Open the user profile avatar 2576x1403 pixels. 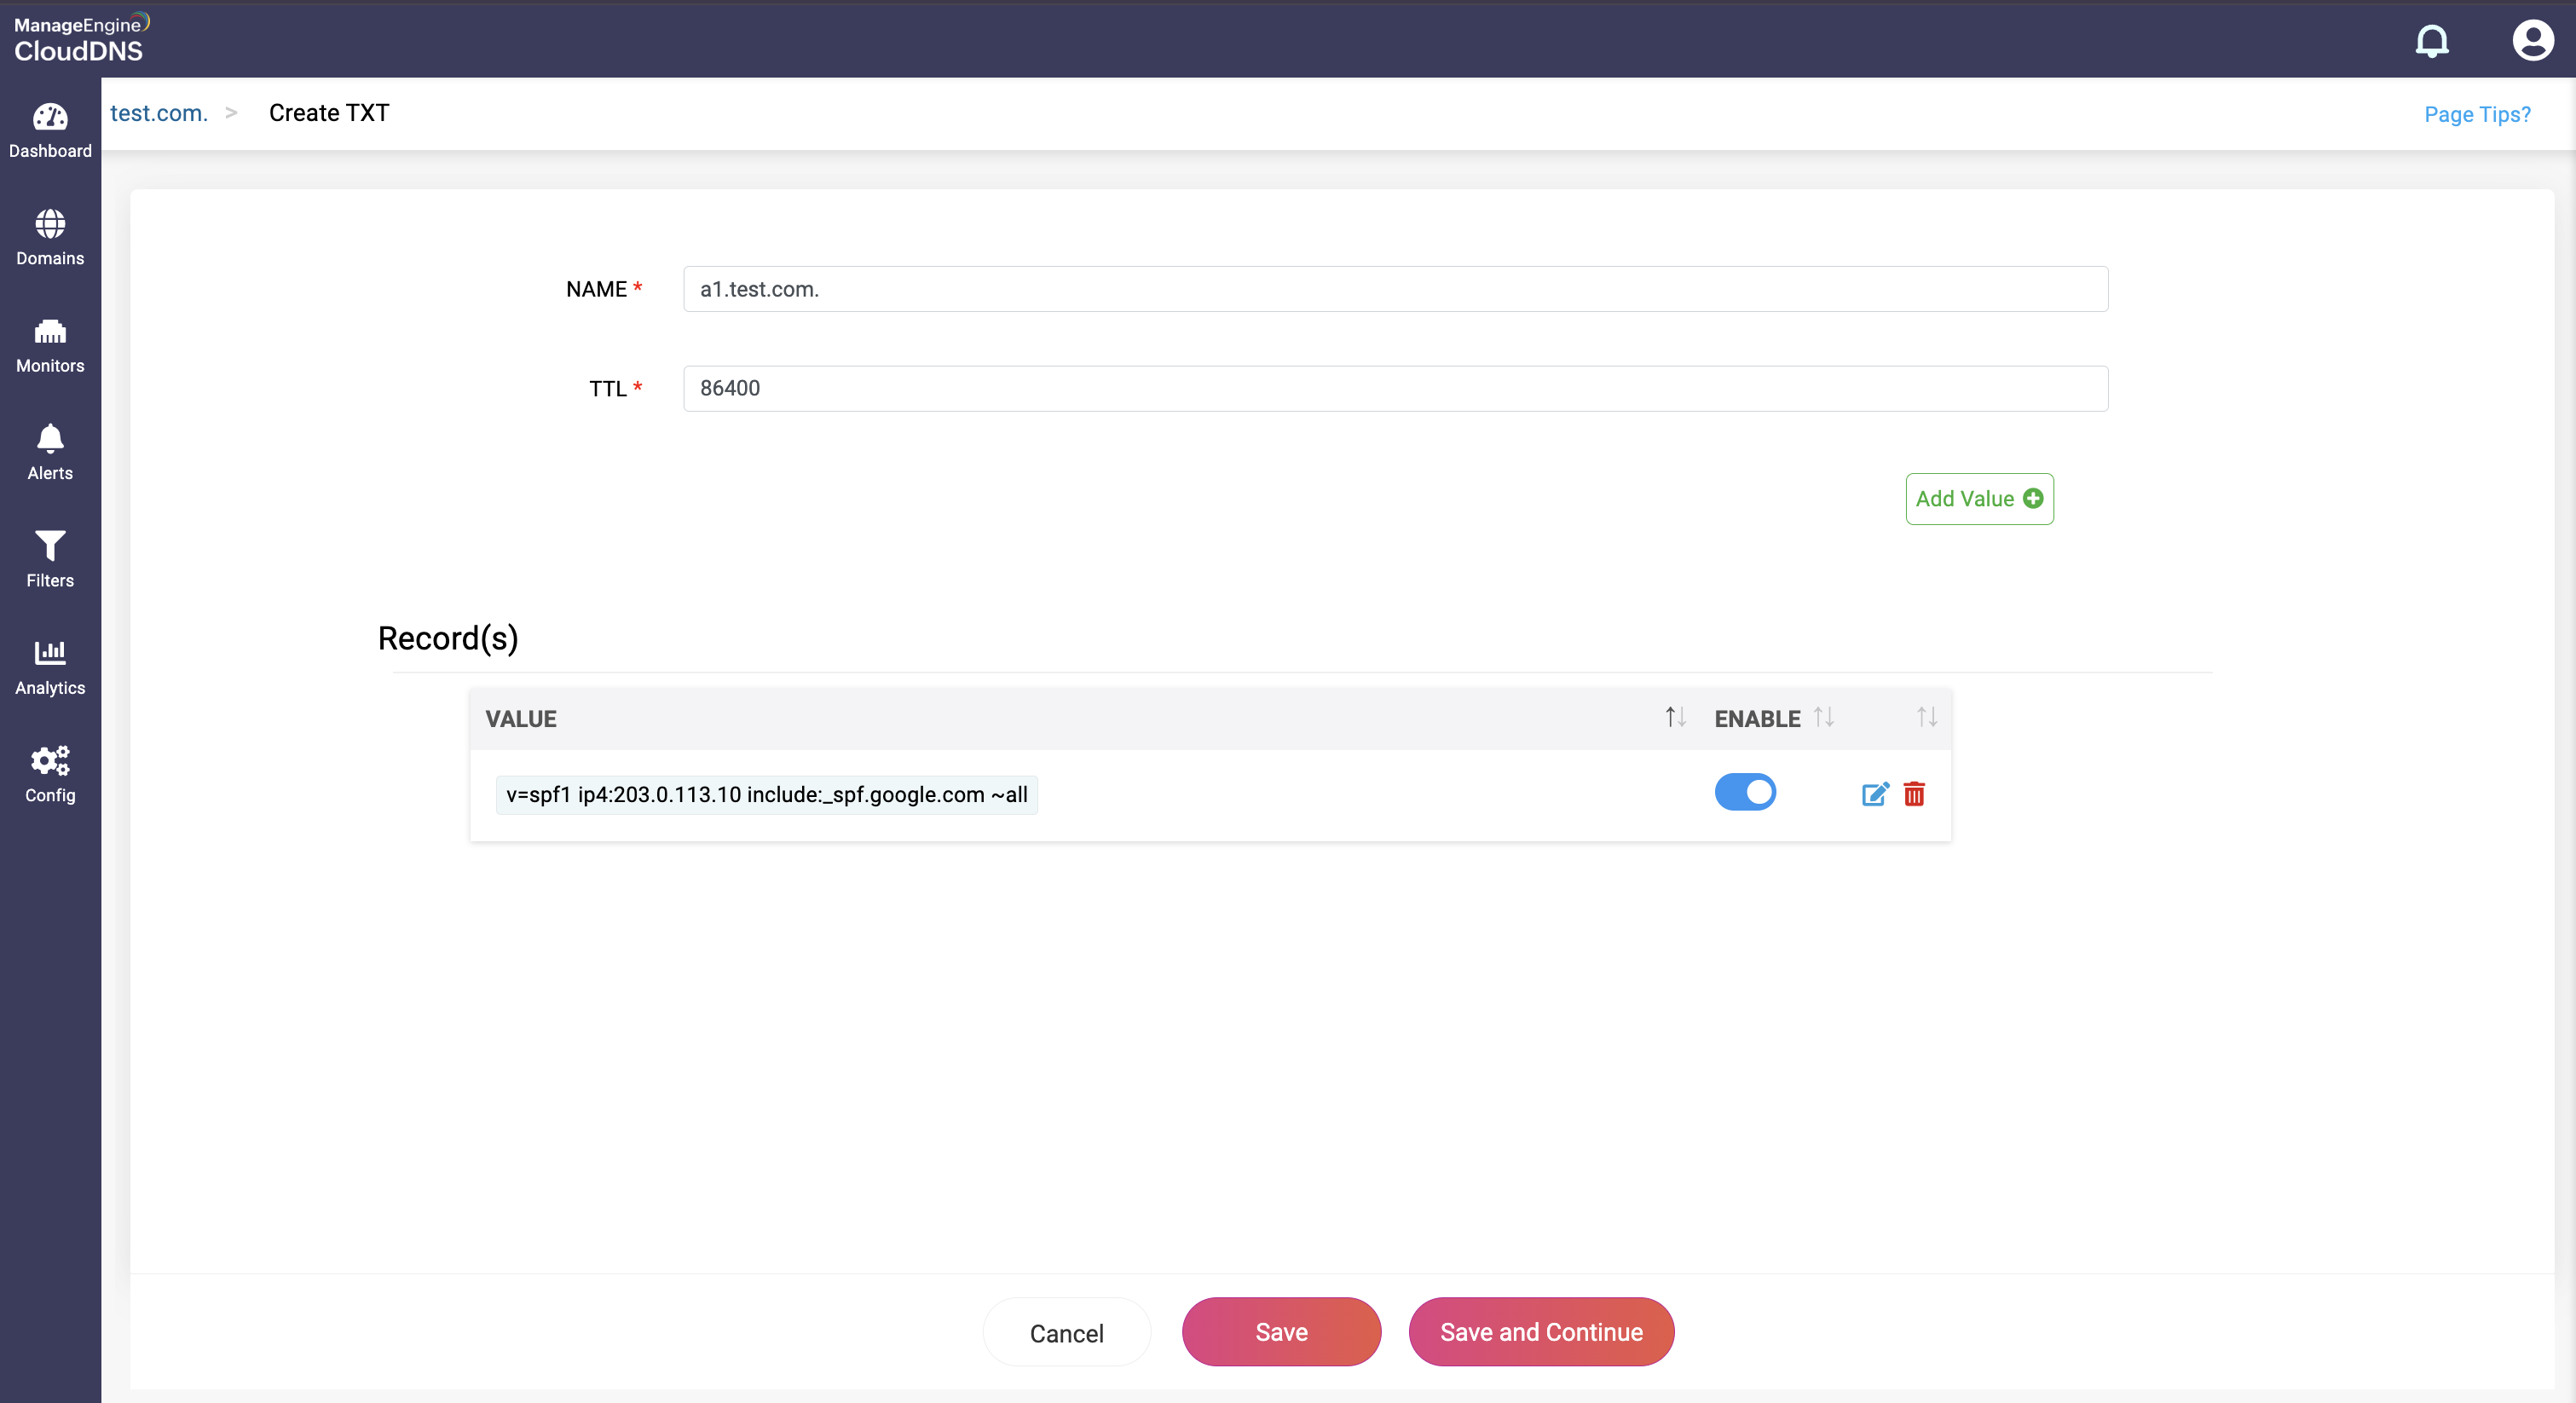point(2532,41)
